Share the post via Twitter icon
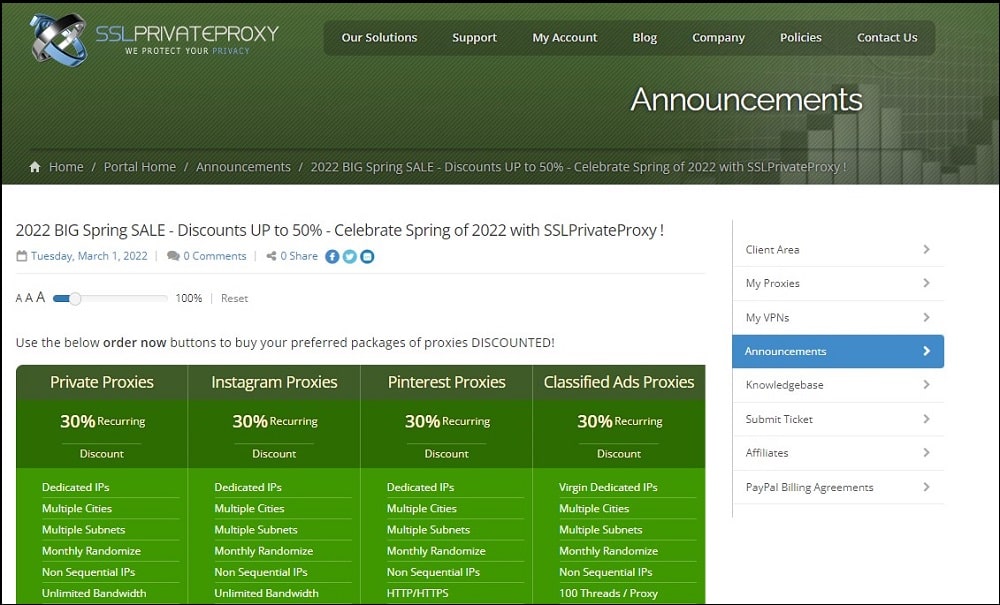This screenshot has width=1000, height=605. pos(349,256)
